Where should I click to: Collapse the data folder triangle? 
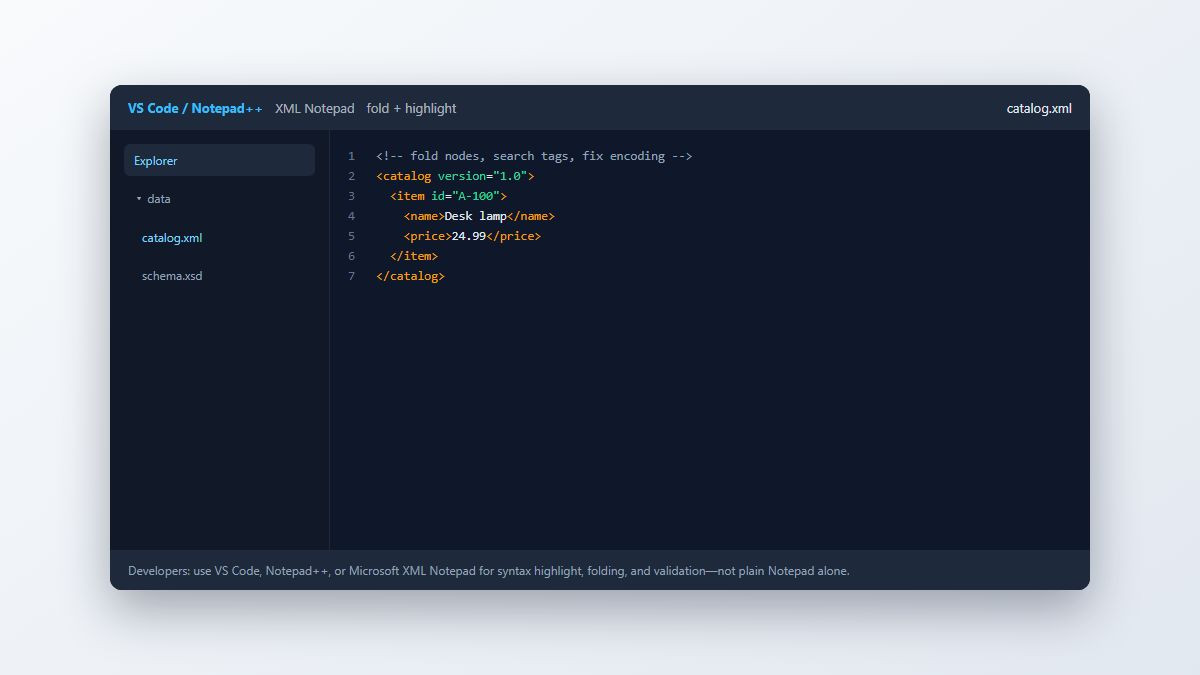click(x=139, y=199)
